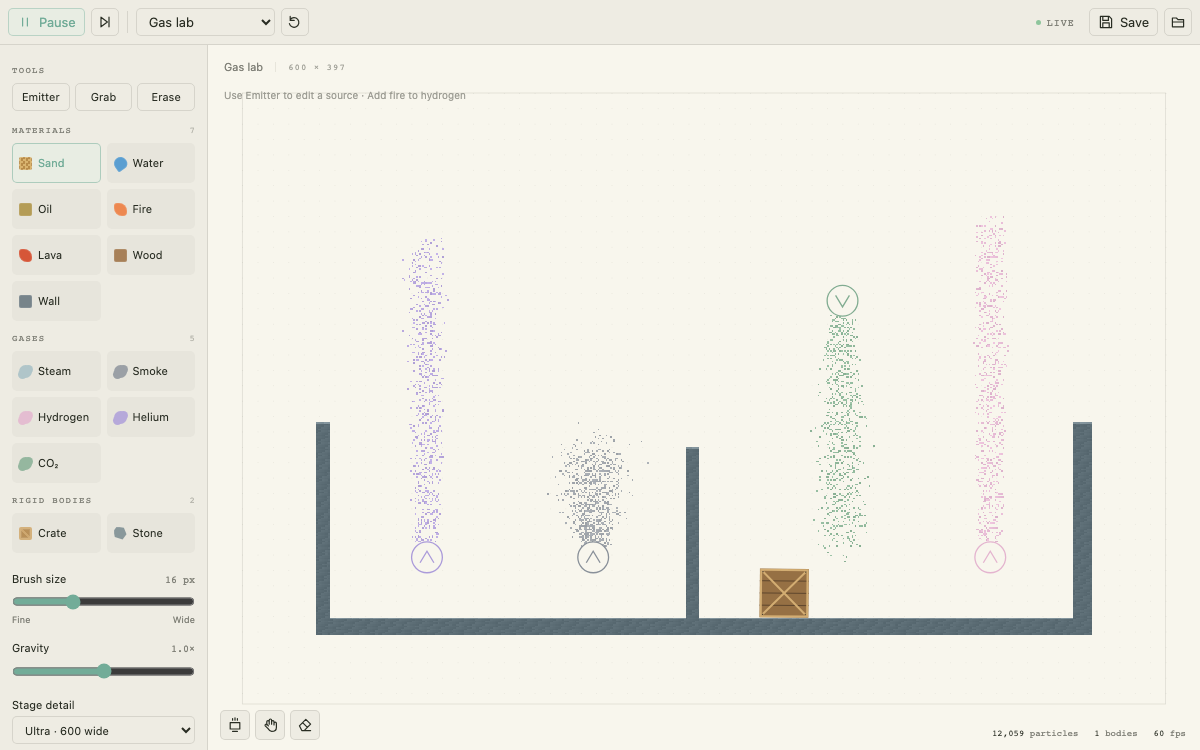Save the current scene
The image size is (1200, 750).
[x=1123, y=22]
